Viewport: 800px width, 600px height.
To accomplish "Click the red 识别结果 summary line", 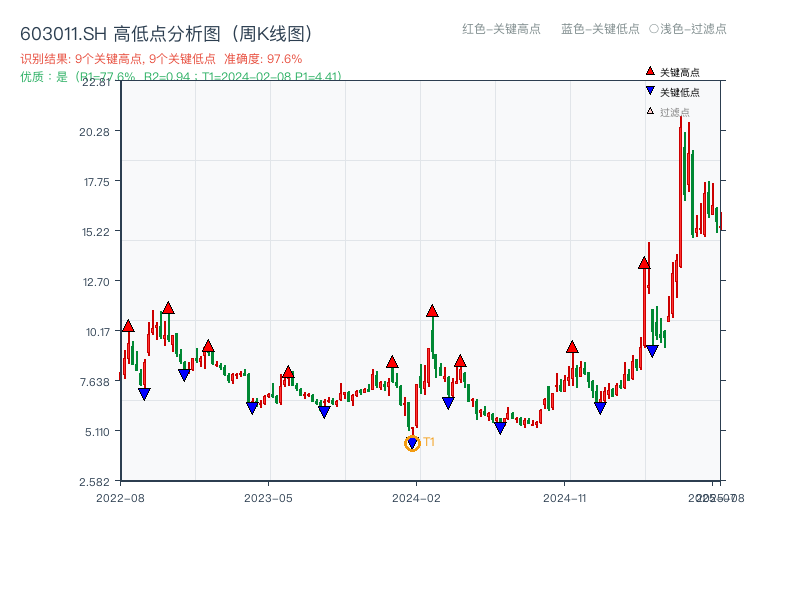I will tap(161, 59).
